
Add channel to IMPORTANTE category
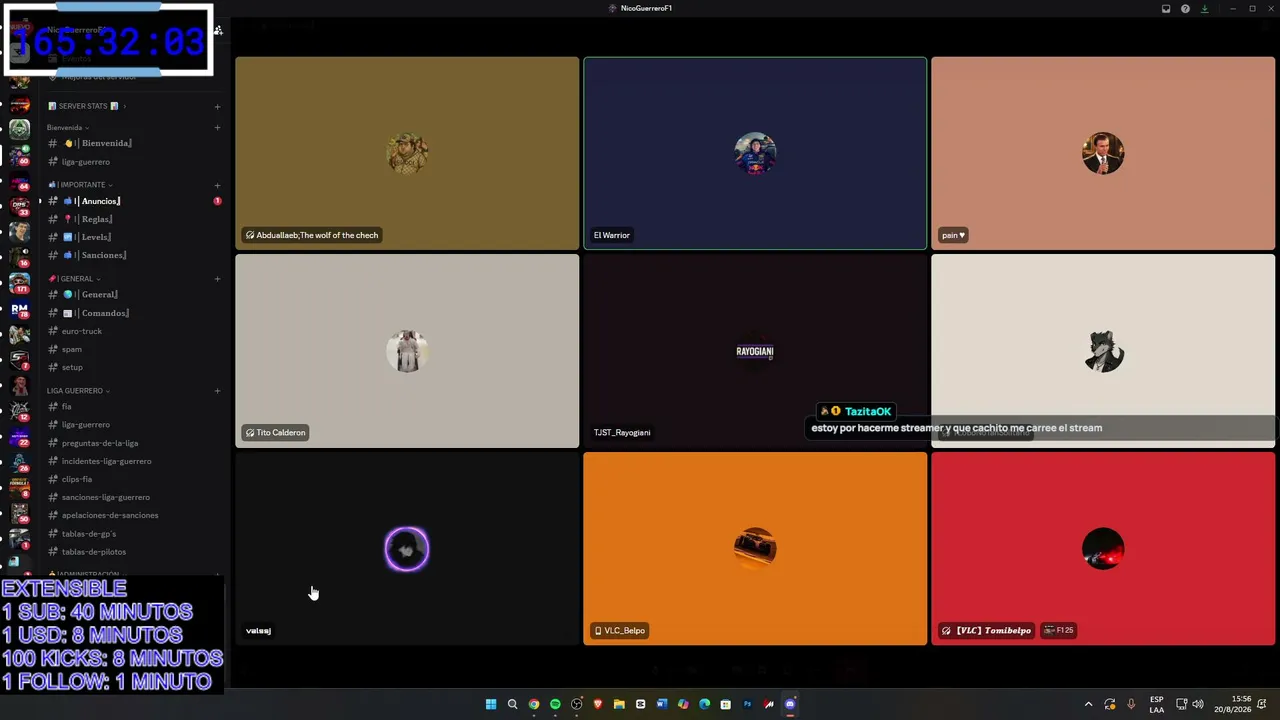[217, 185]
